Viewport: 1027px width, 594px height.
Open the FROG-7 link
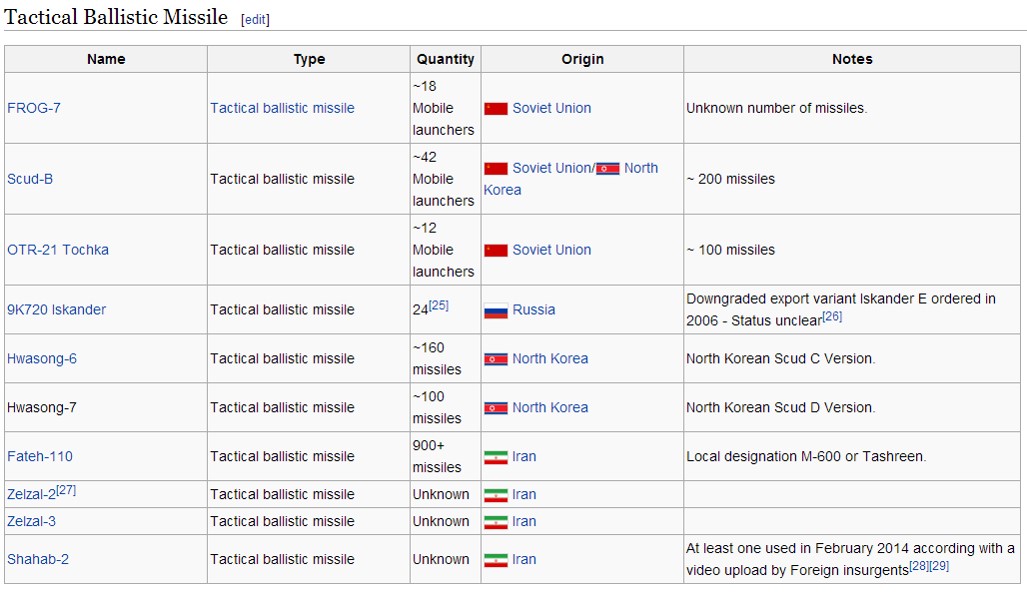pos(33,108)
